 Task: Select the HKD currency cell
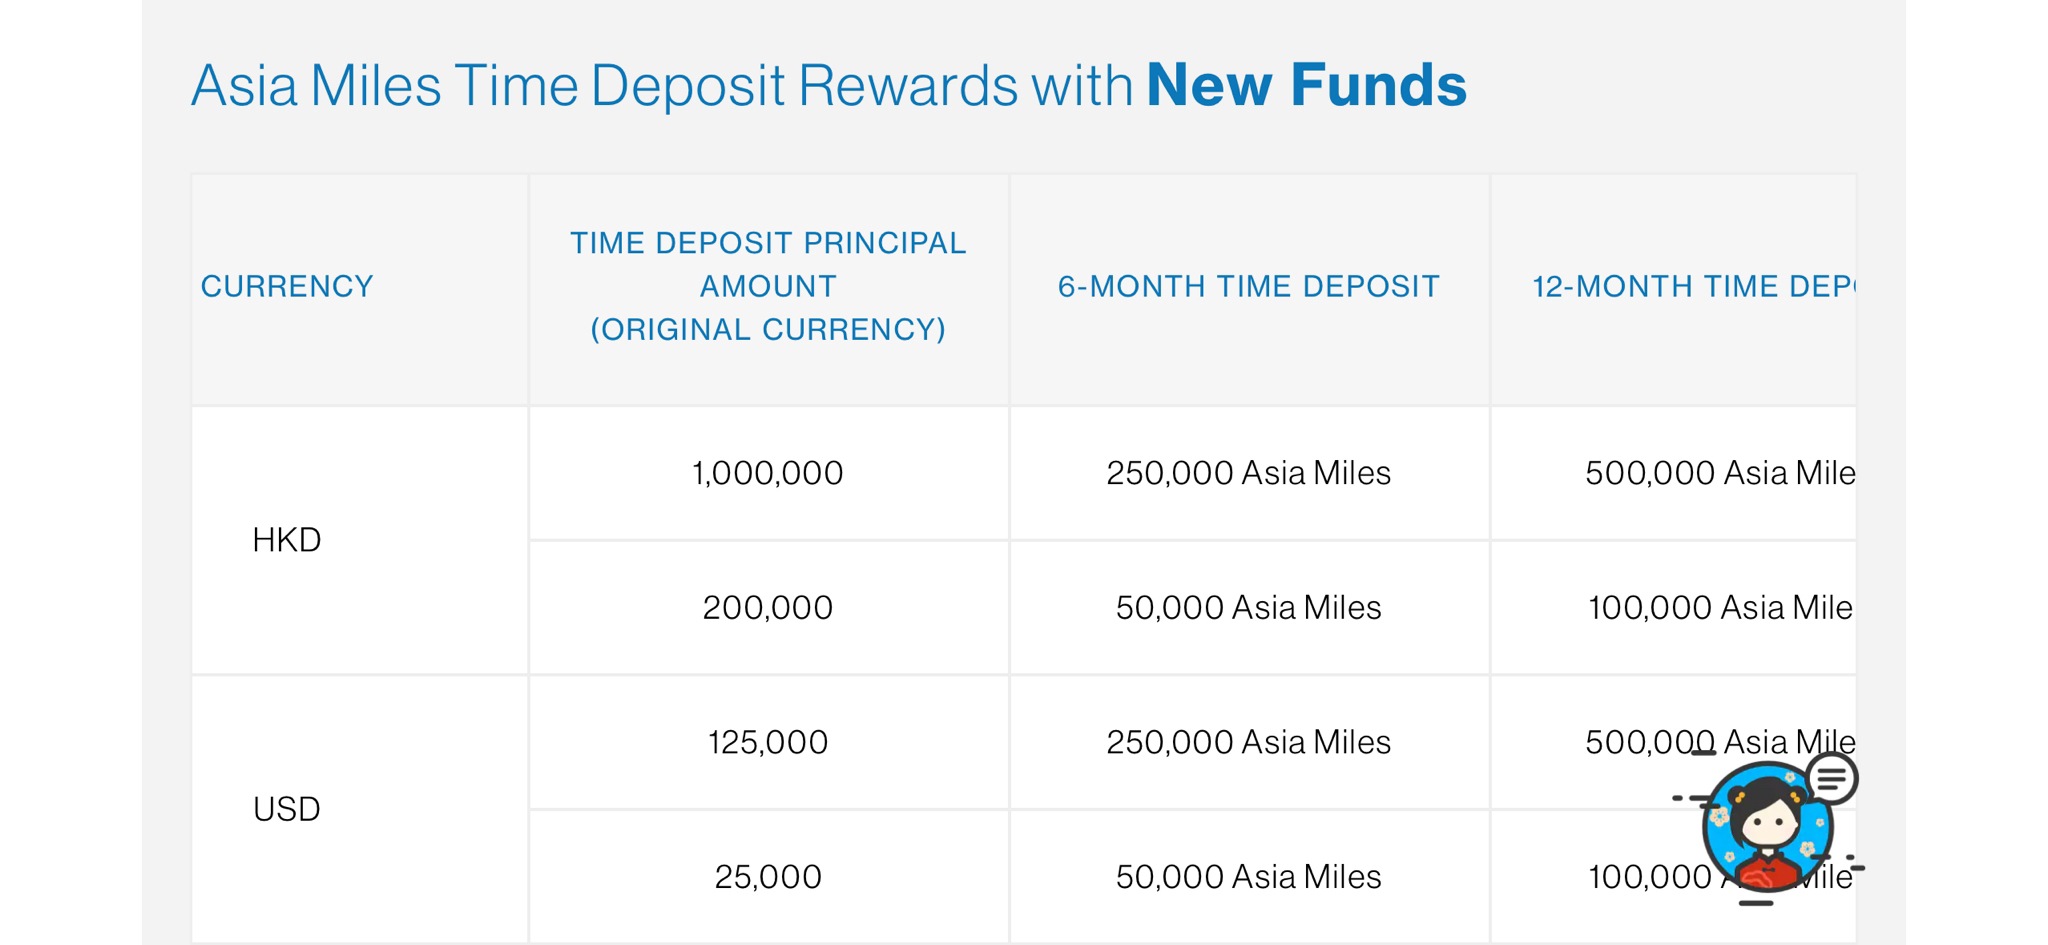tap(287, 540)
